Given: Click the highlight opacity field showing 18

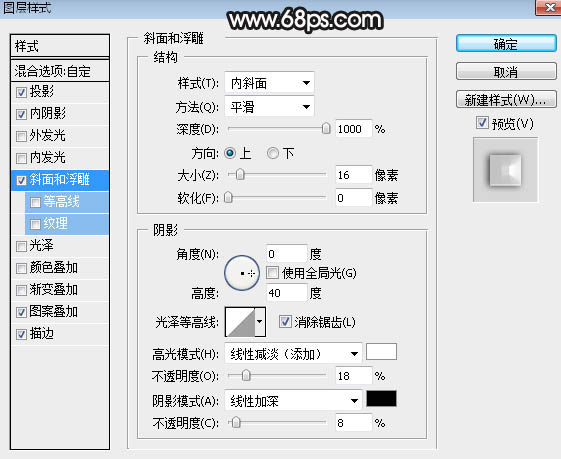Looking at the screenshot, I should pyautogui.click(x=353, y=376).
